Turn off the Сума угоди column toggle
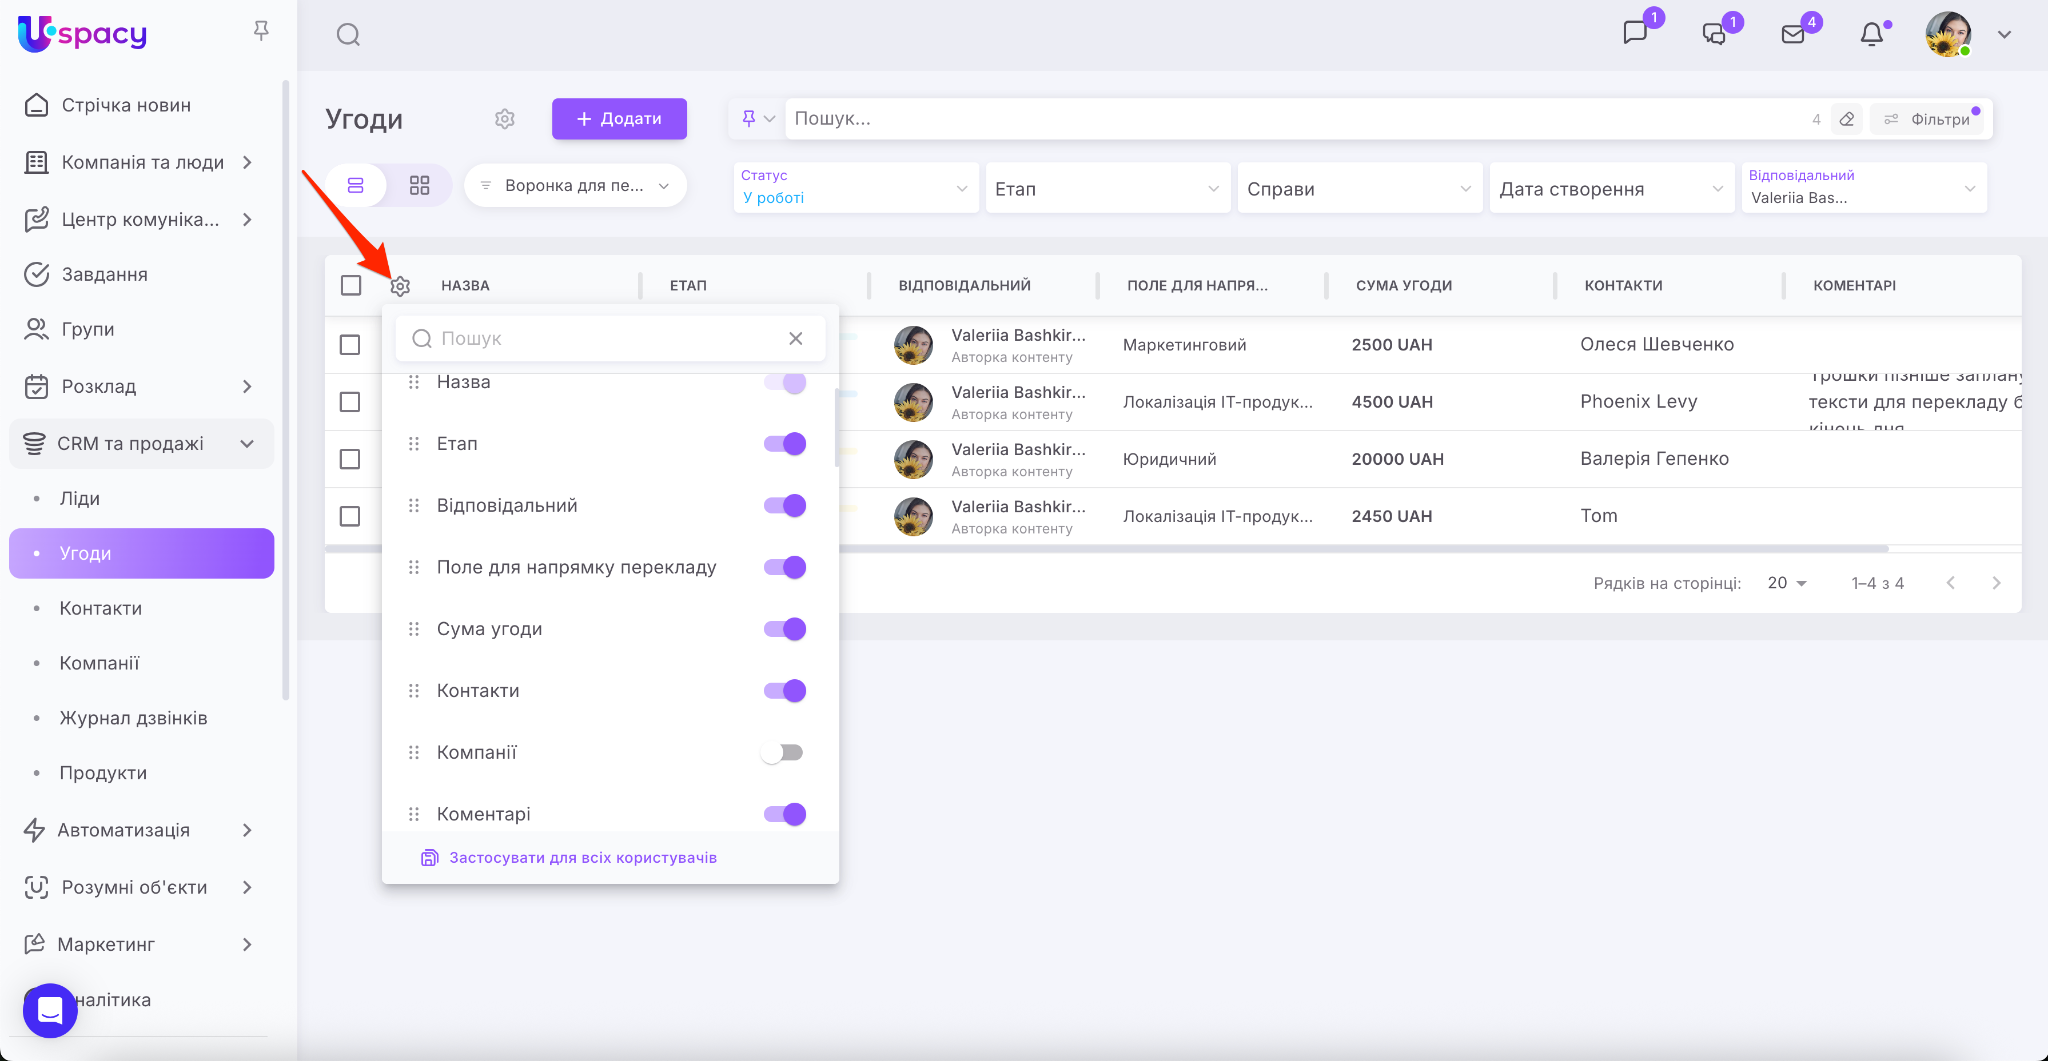 [x=785, y=629]
